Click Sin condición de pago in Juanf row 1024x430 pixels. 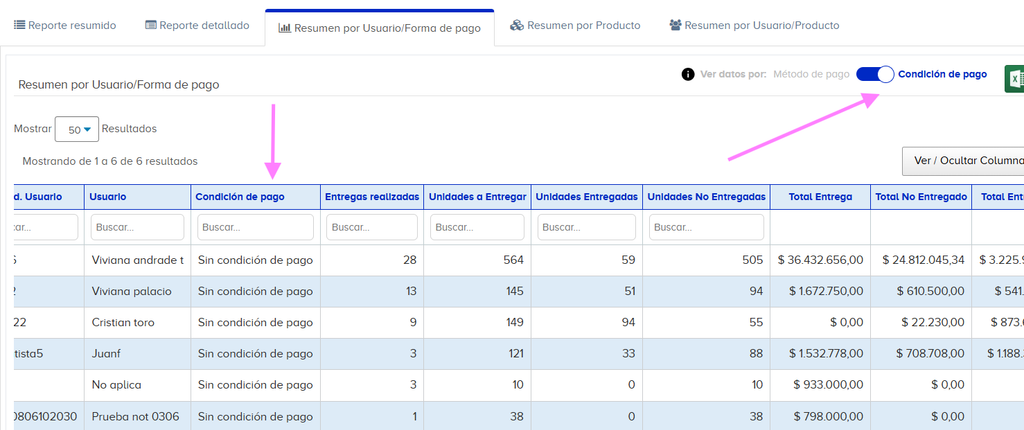click(255, 354)
